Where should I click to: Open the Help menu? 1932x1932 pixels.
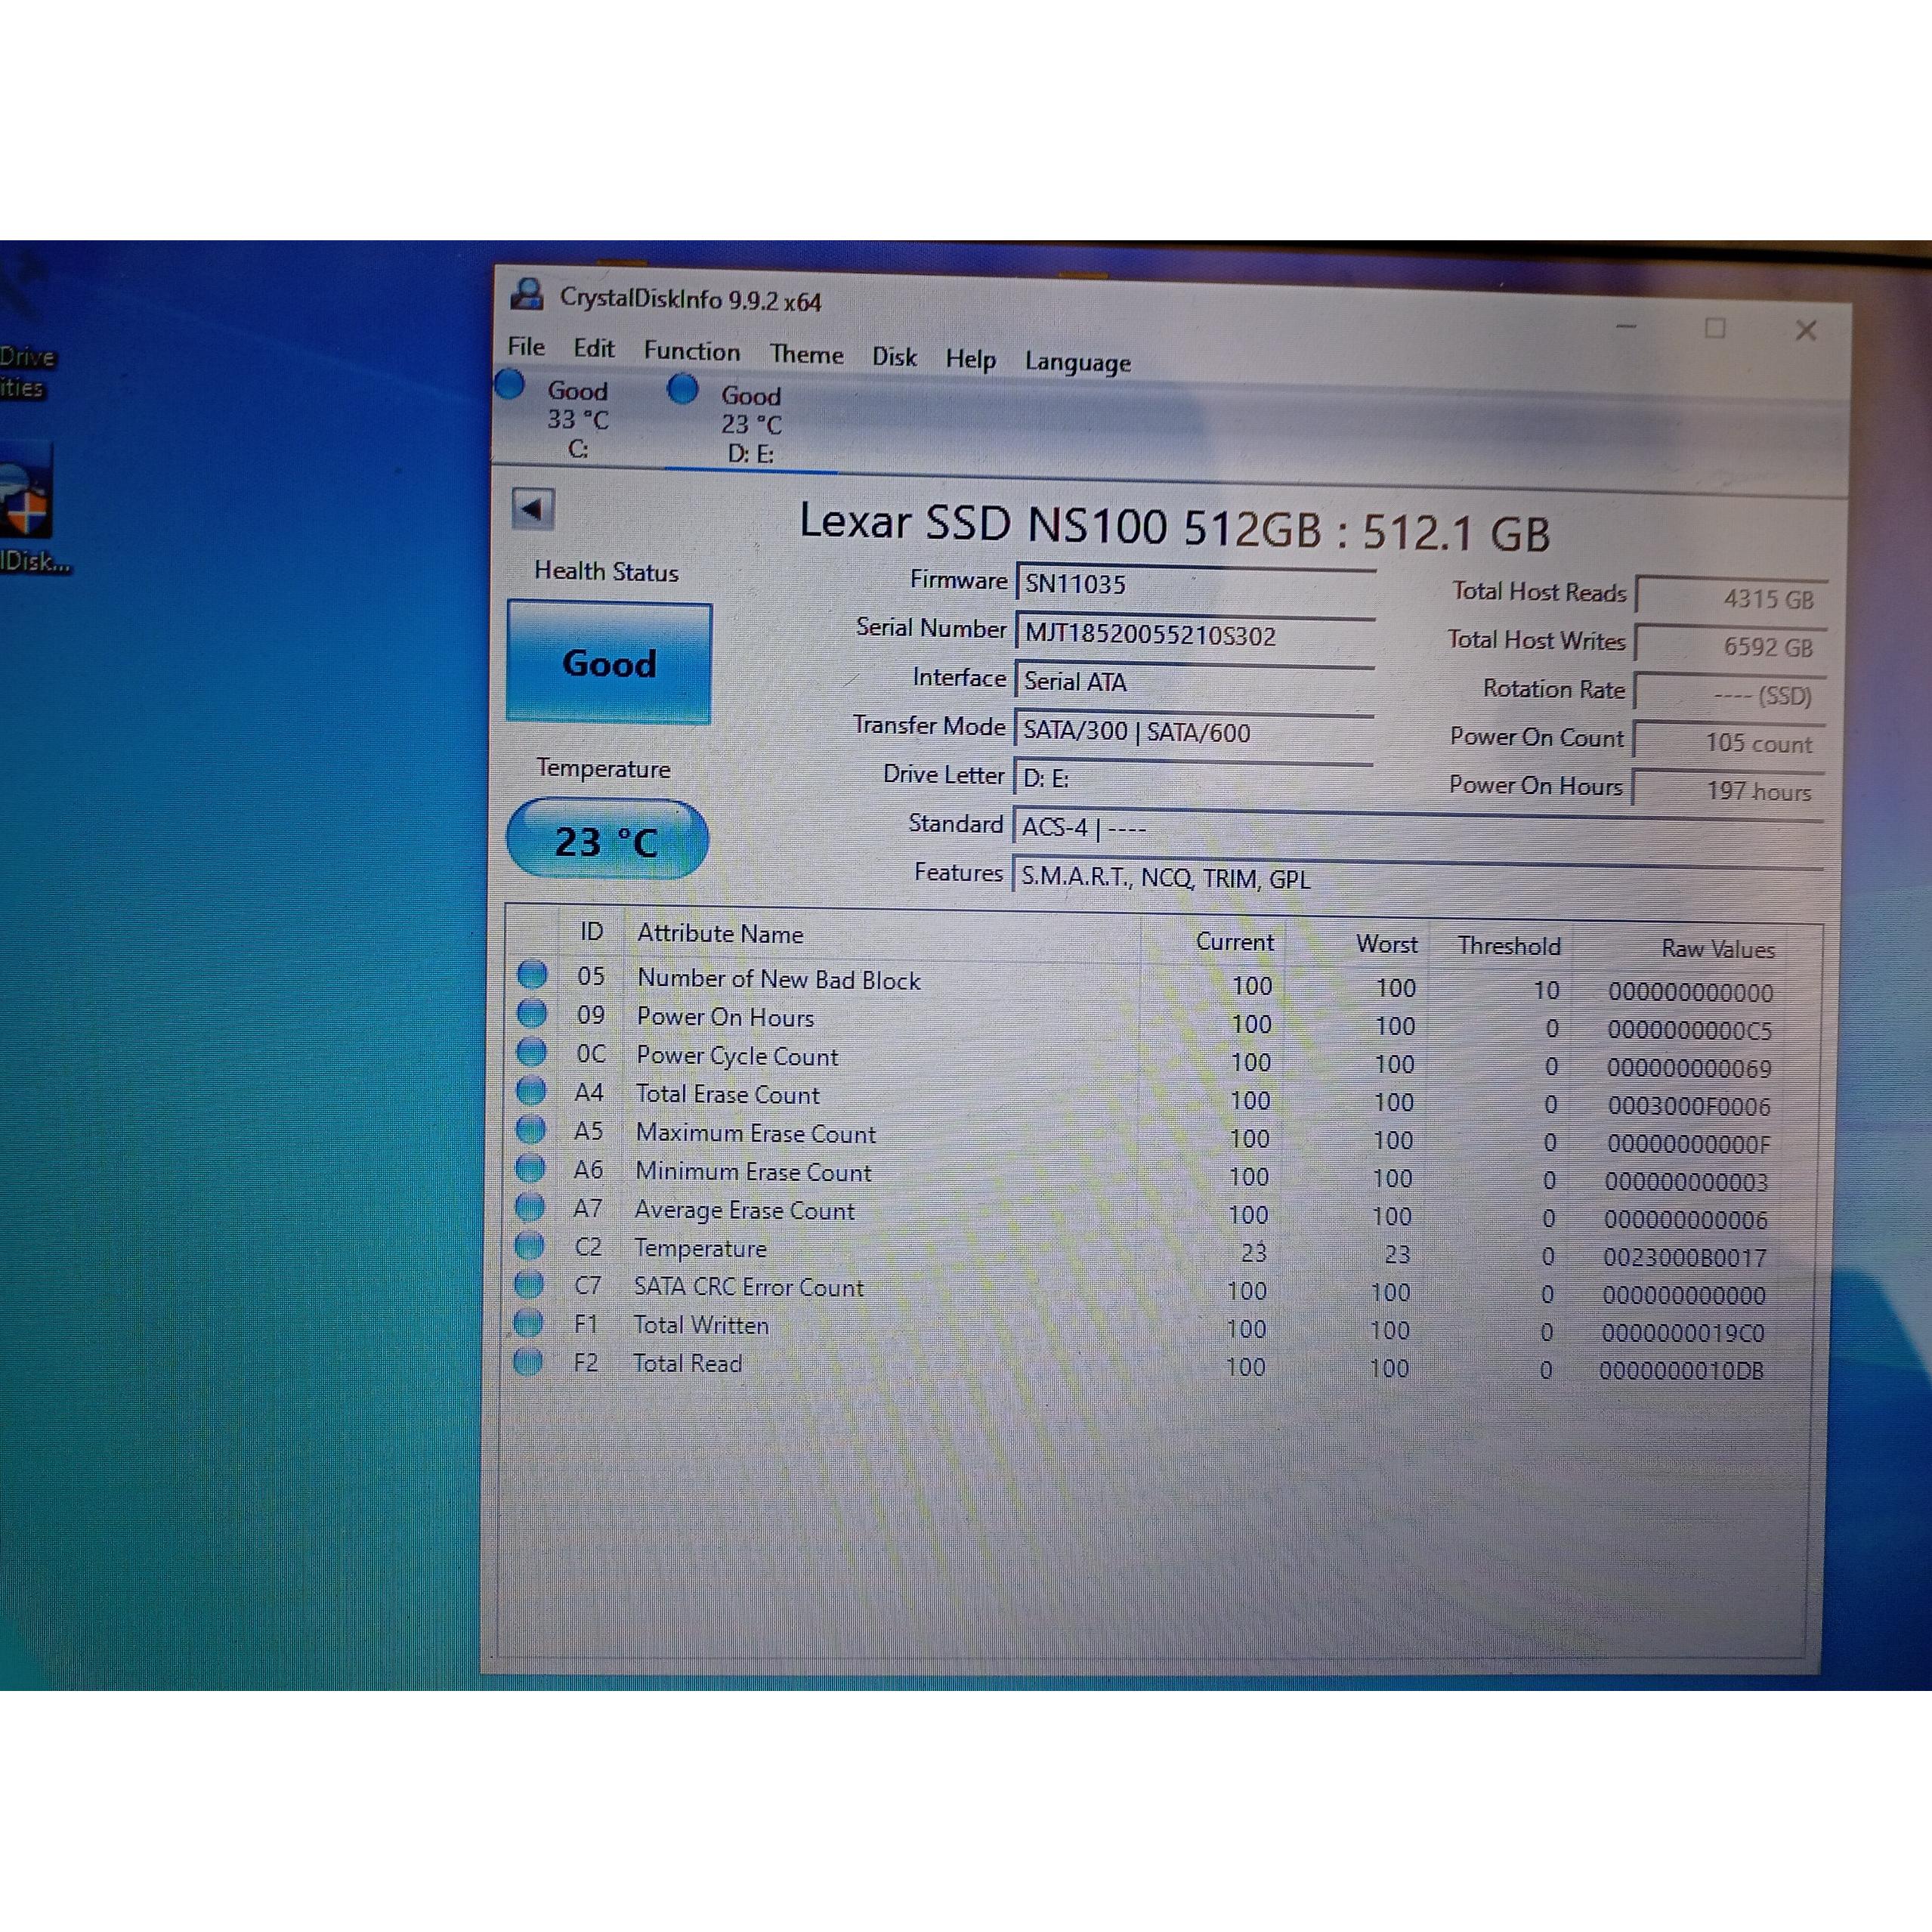coord(970,359)
